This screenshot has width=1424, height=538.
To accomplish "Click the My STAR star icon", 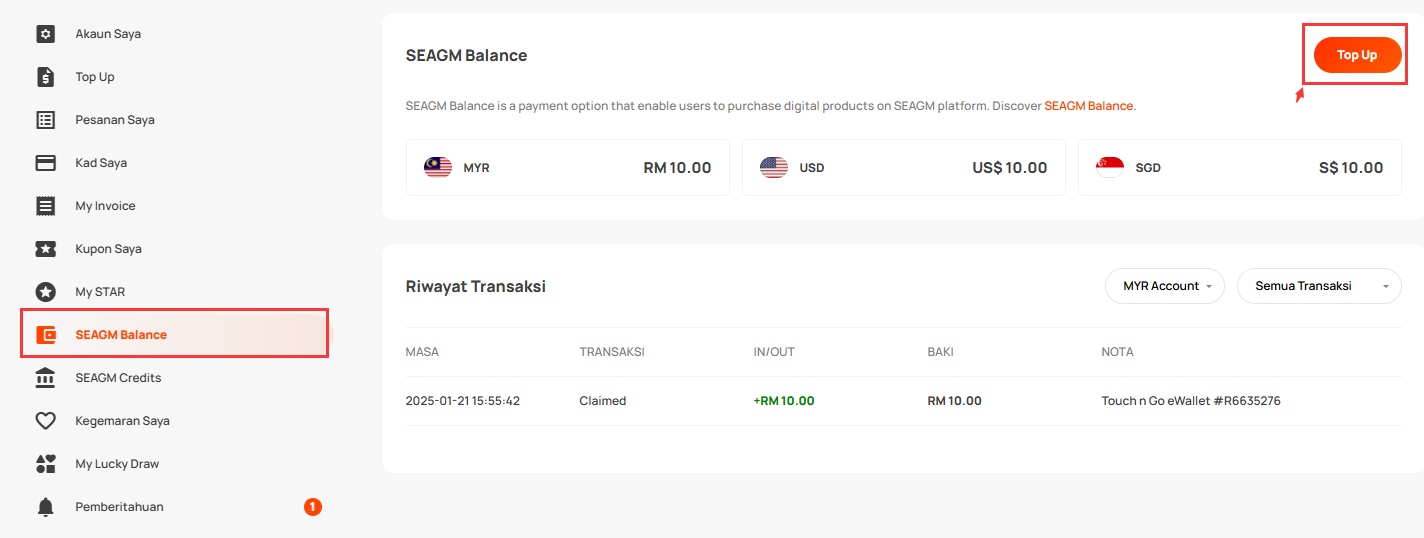I will [x=45, y=292].
